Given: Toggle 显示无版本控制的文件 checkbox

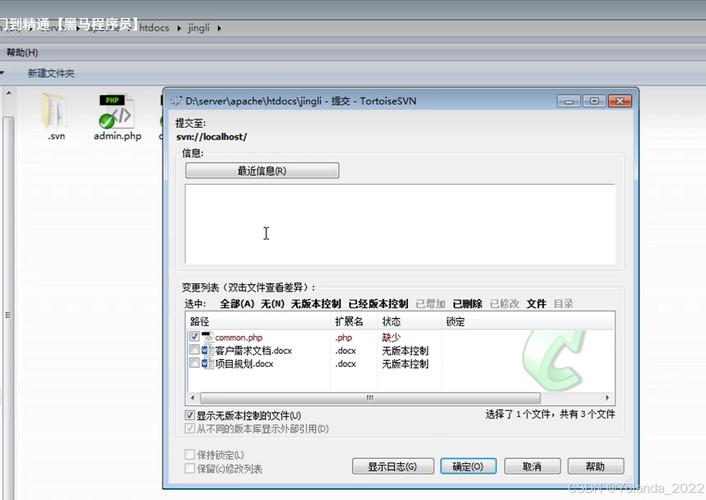Looking at the screenshot, I should pos(190,415).
